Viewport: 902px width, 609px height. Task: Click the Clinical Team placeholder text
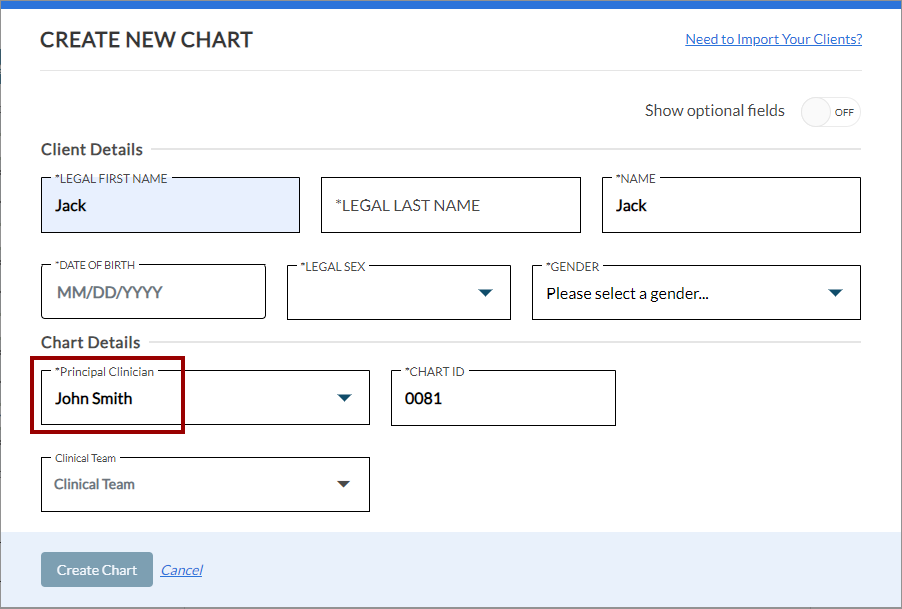[95, 484]
